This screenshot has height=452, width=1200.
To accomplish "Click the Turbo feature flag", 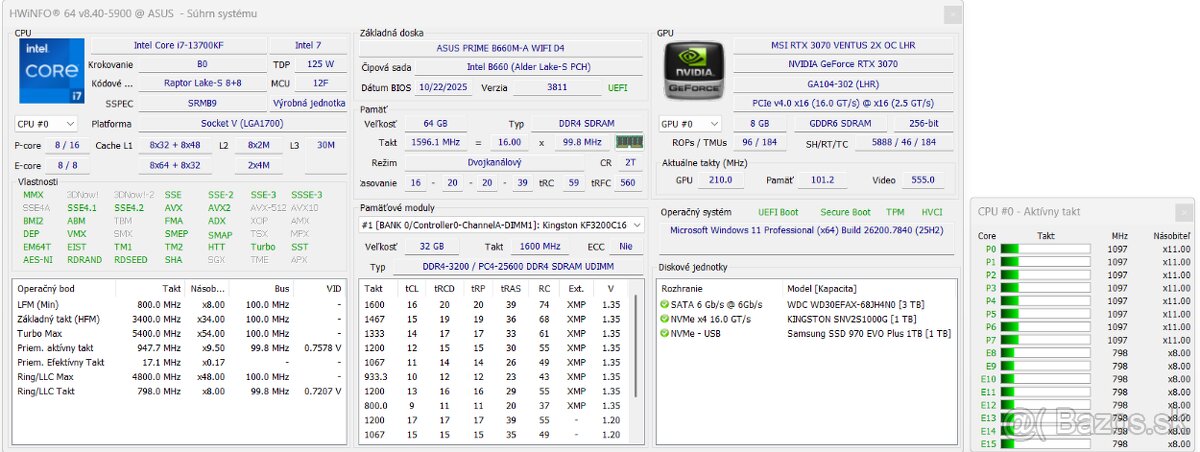I will [x=263, y=247].
